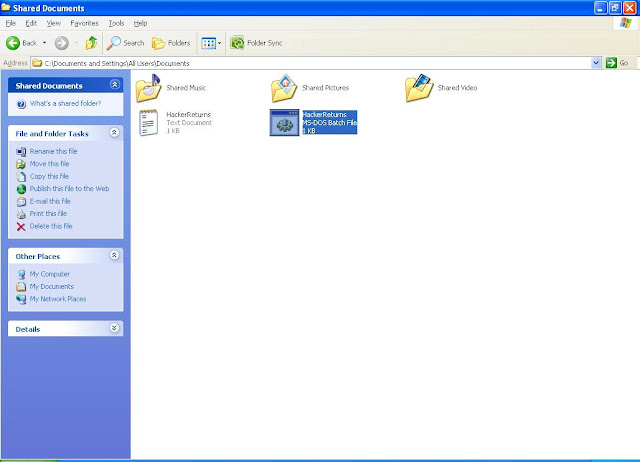Click the My Computer icon
Viewport: 640px width, 462px height.
pyautogui.click(x=21, y=275)
